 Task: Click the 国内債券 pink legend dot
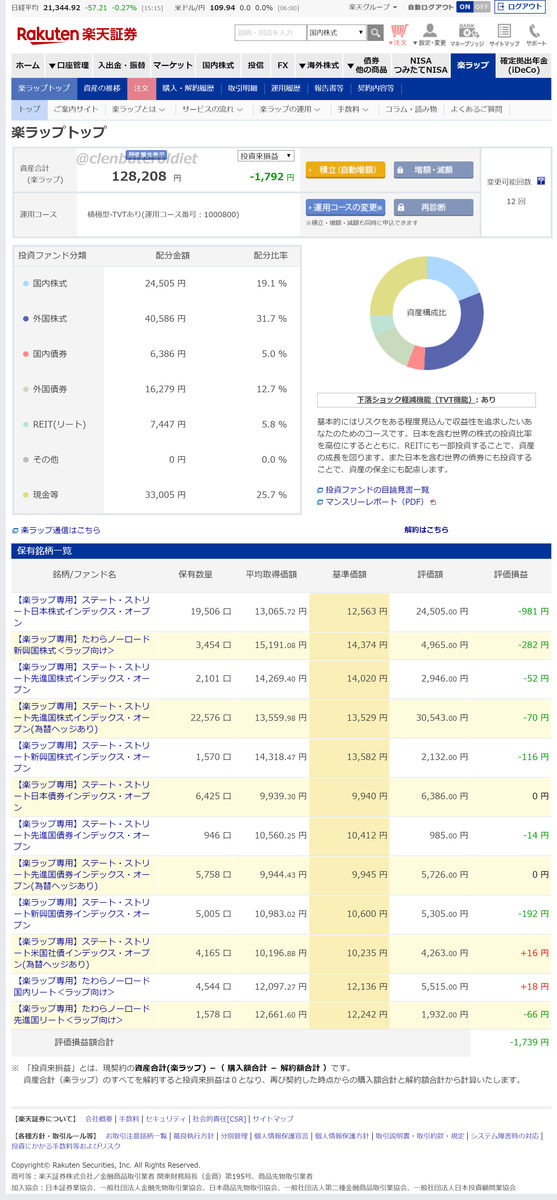click(x=25, y=354)
